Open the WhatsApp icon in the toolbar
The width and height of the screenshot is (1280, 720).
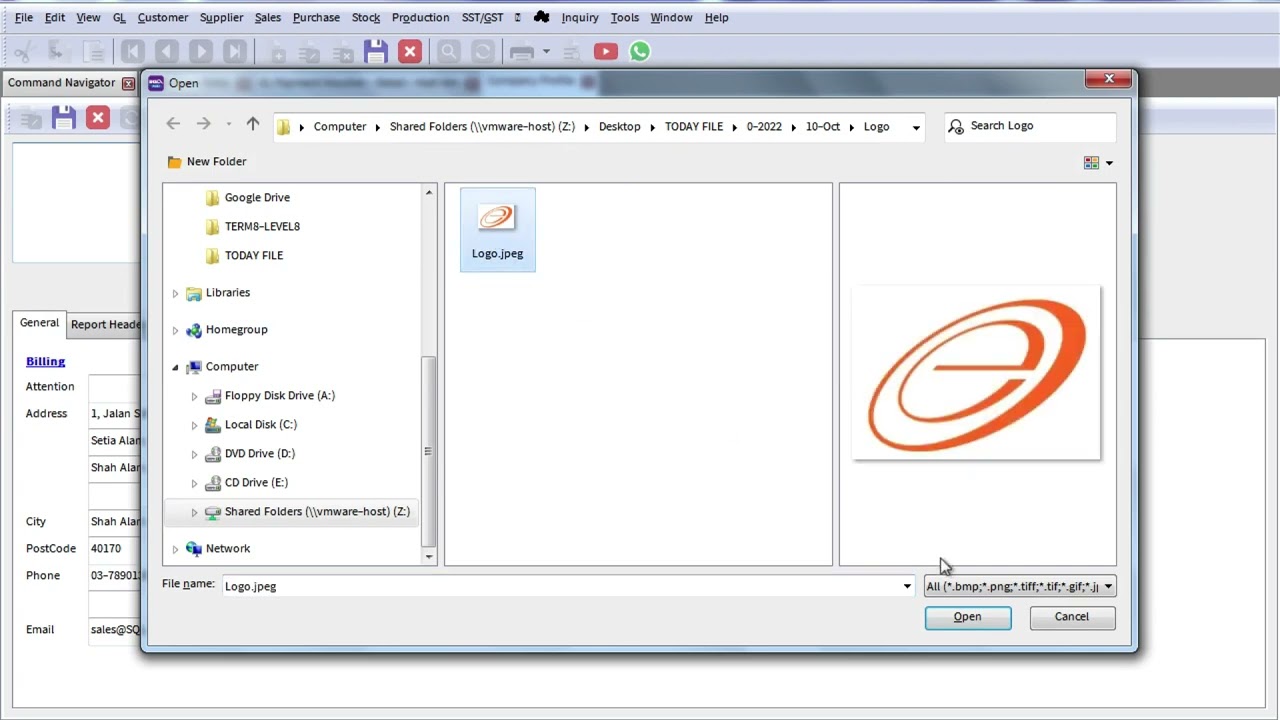(x=639, y=51)
